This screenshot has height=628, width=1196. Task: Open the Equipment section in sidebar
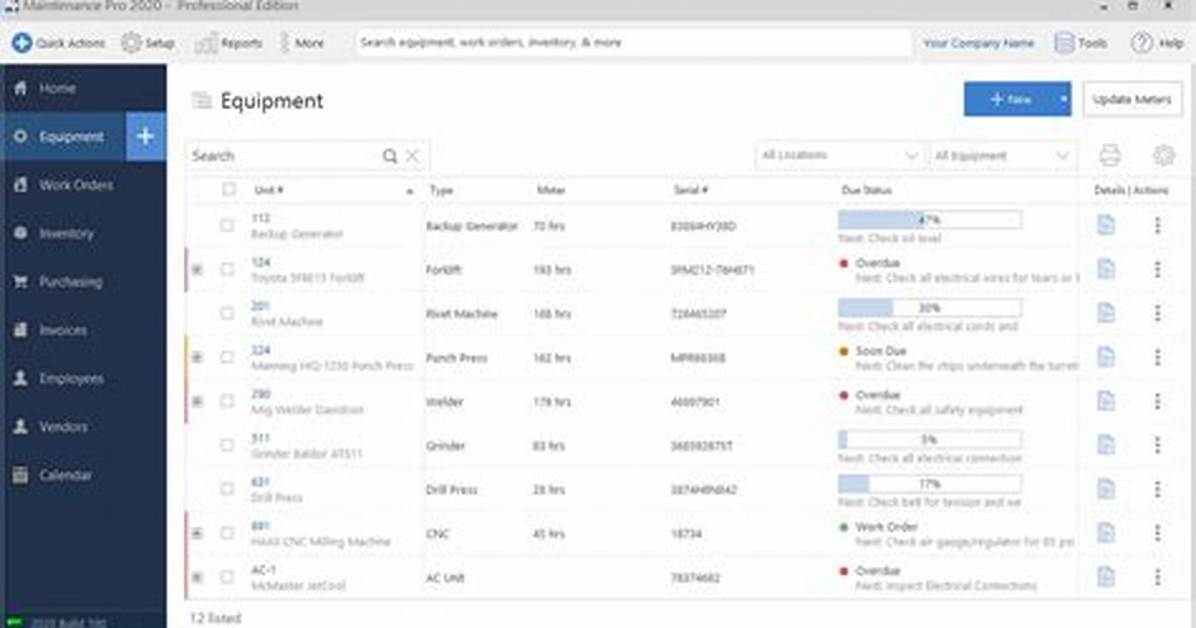(x=63, y=137)
